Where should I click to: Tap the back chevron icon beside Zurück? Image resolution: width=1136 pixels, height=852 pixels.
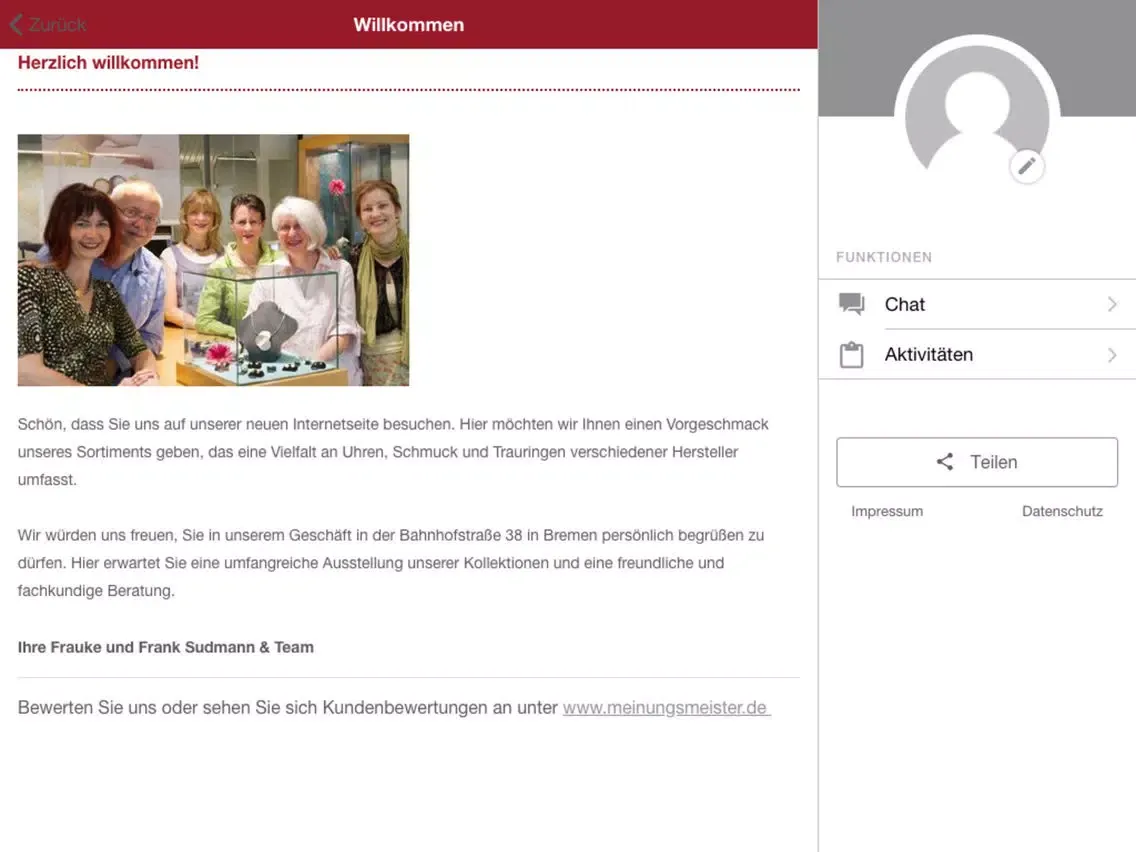click(17, 25)
